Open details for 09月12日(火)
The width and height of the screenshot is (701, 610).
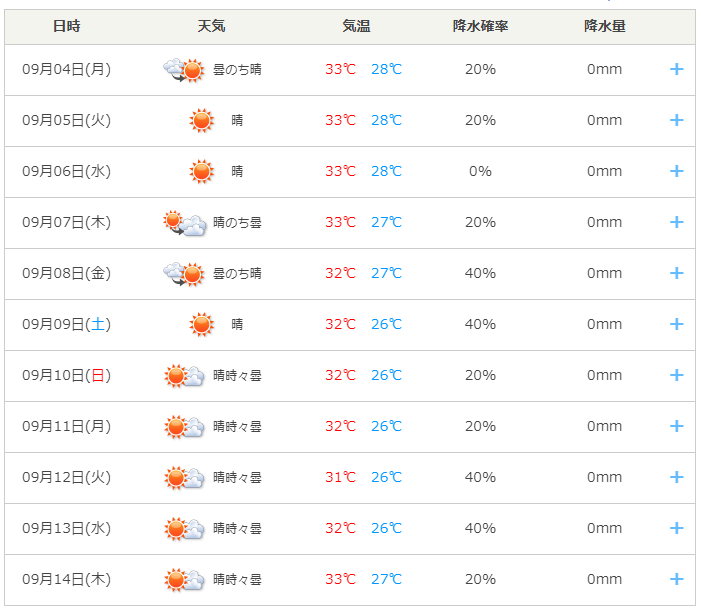(x=676, y=477)
